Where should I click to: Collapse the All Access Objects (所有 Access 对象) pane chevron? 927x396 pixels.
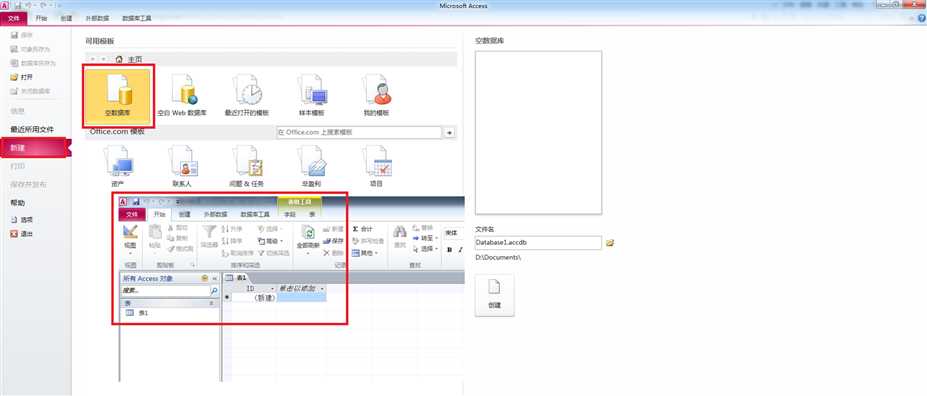(215, 278)
